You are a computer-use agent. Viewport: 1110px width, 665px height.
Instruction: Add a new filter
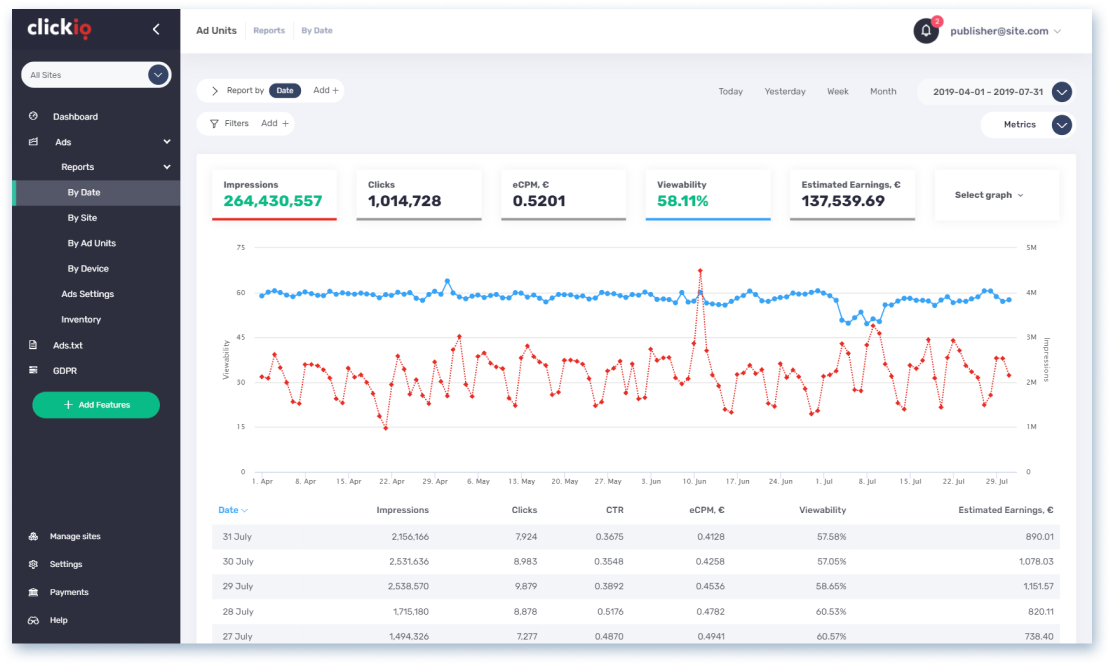(x=275, y=124)
